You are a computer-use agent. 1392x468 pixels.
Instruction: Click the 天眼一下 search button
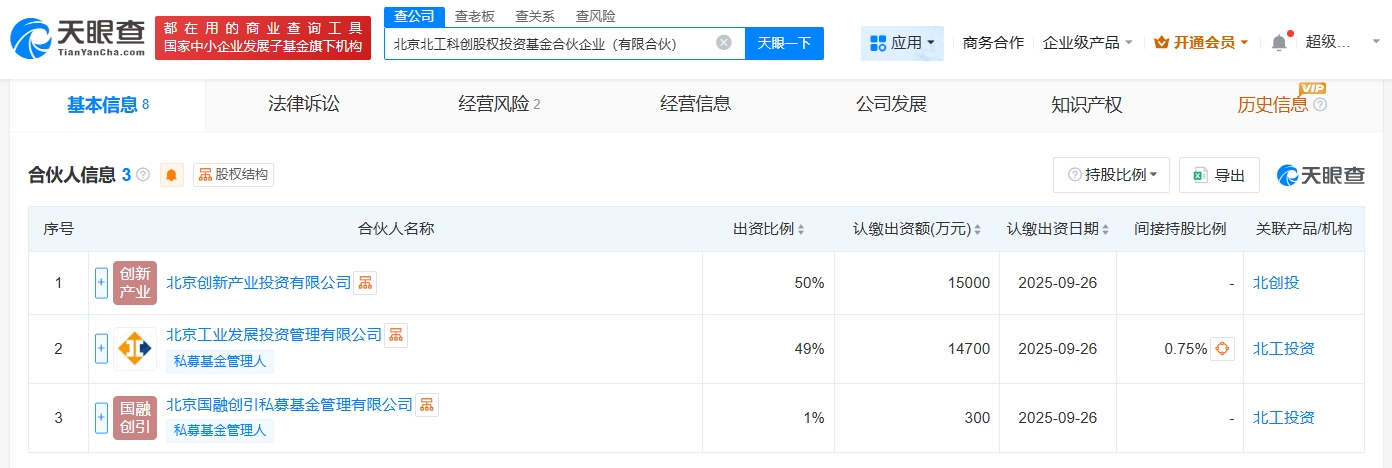[784, 43]
